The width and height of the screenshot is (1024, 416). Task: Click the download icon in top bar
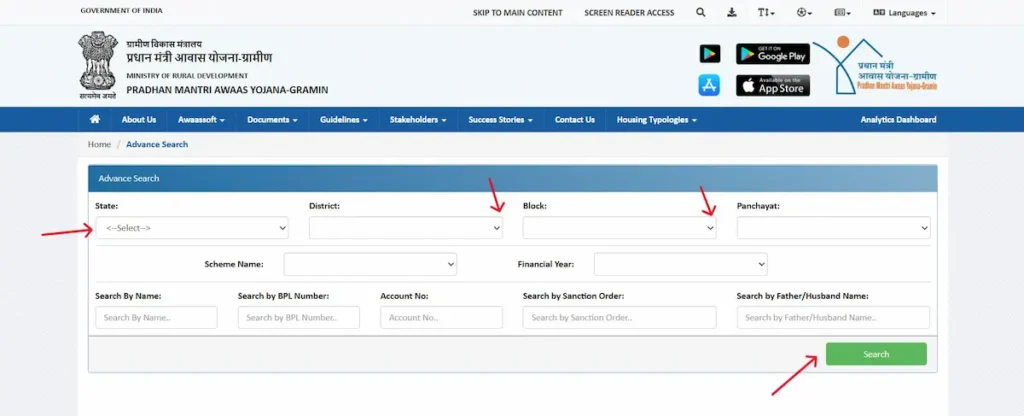click(732, 12)
